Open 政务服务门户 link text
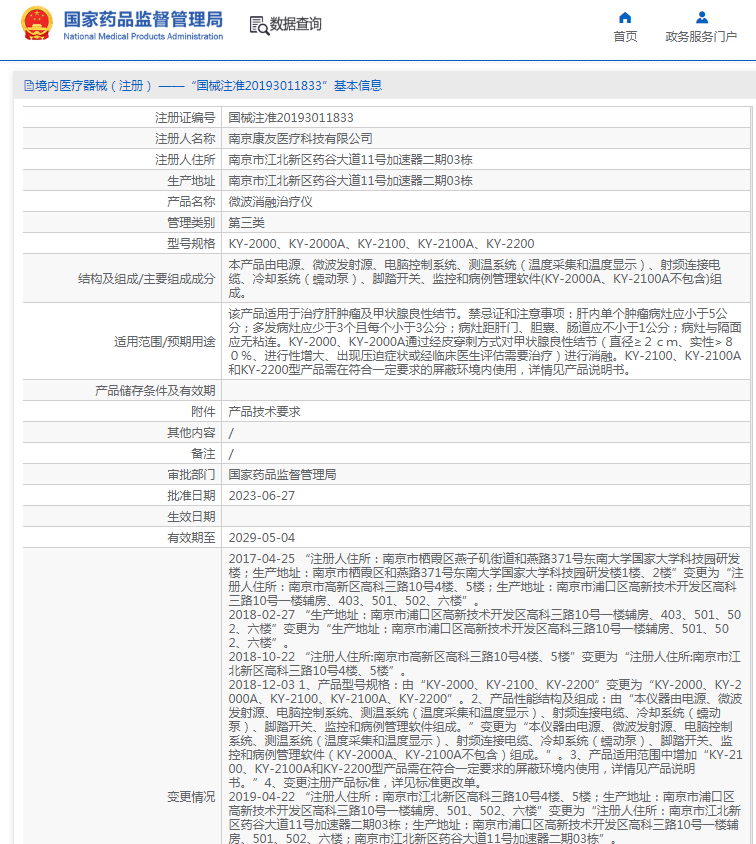The height and width of the screenshot is (844, 756). click(701, 37)
